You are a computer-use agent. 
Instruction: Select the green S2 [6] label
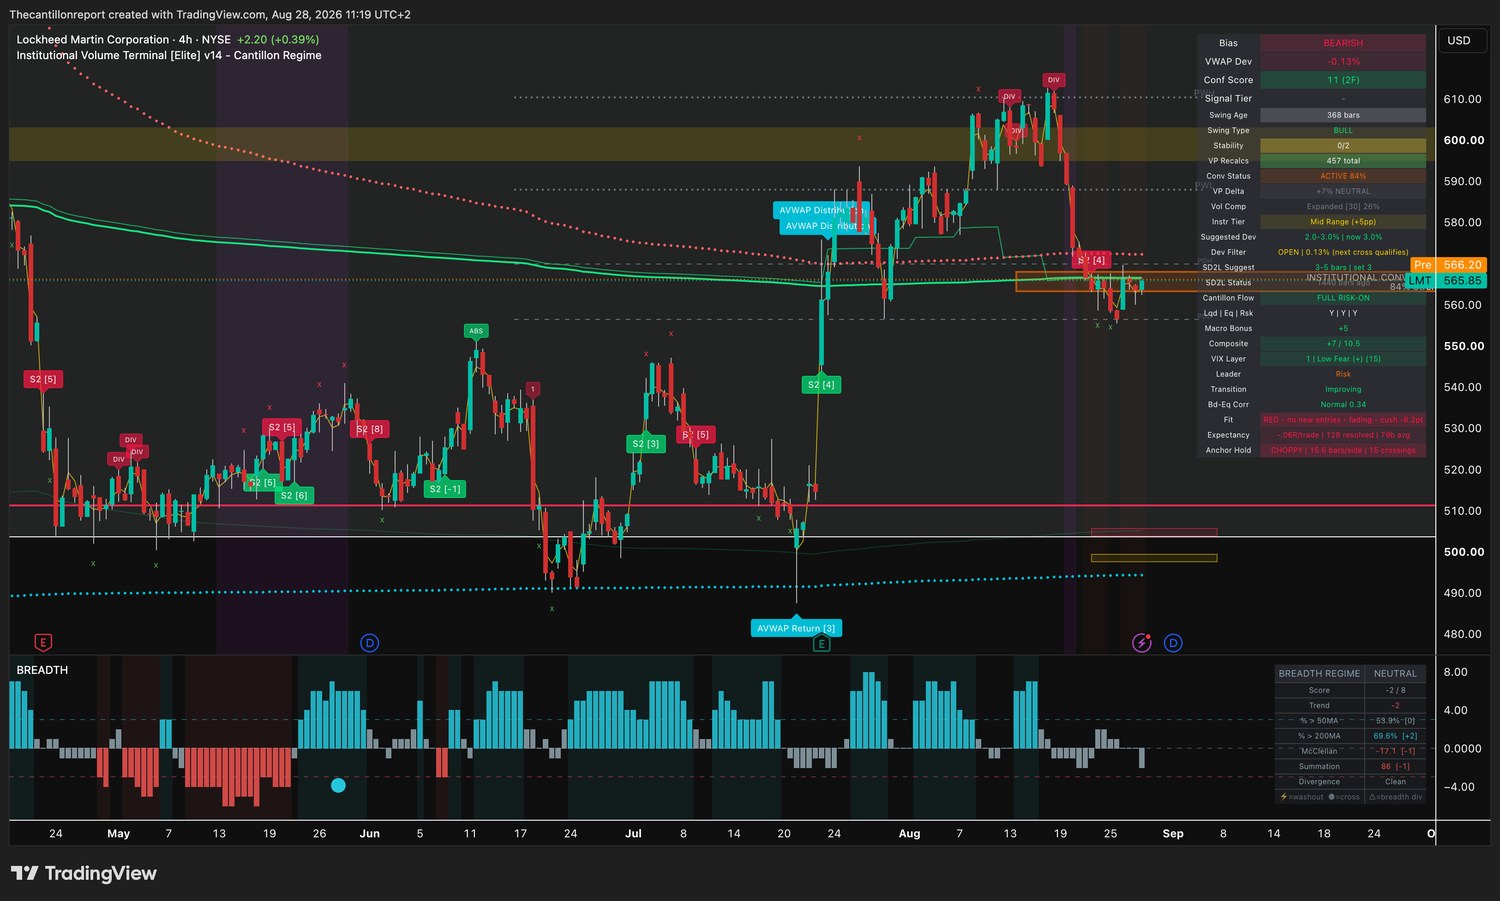(294, 495)
